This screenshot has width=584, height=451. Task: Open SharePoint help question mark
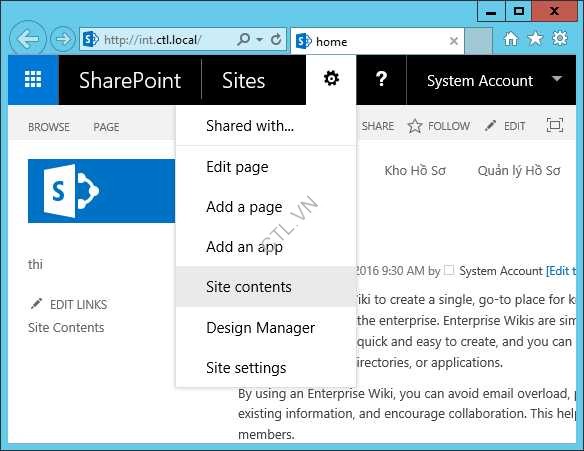pos(381,79)
